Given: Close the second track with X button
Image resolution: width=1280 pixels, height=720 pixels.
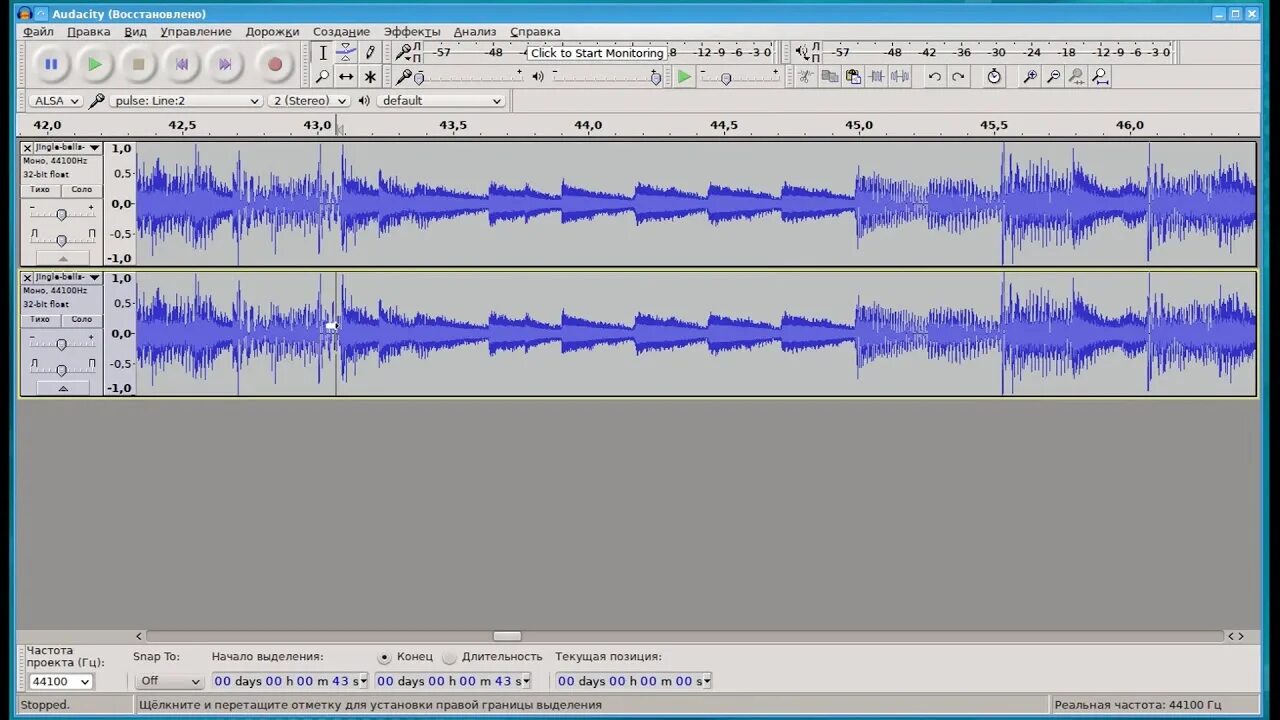Looking at the screenshot, I should 27,278.
